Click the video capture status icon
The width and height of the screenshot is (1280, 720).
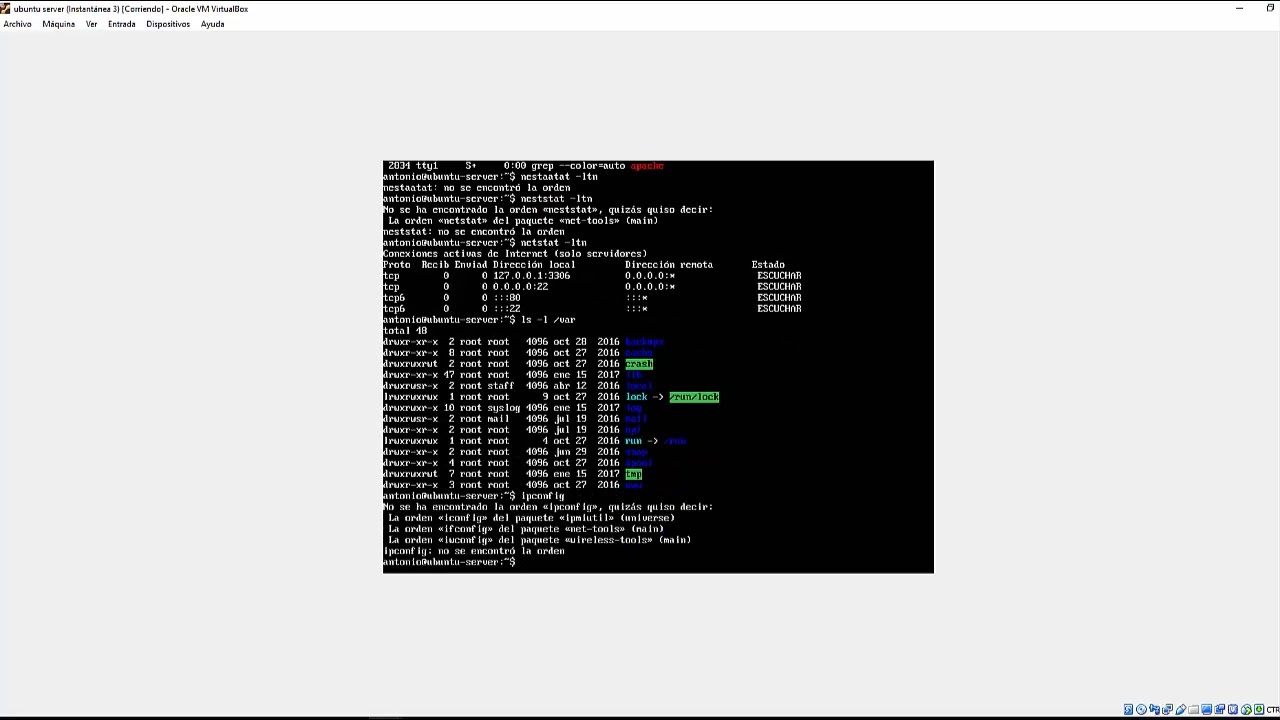pos(1219,709)
